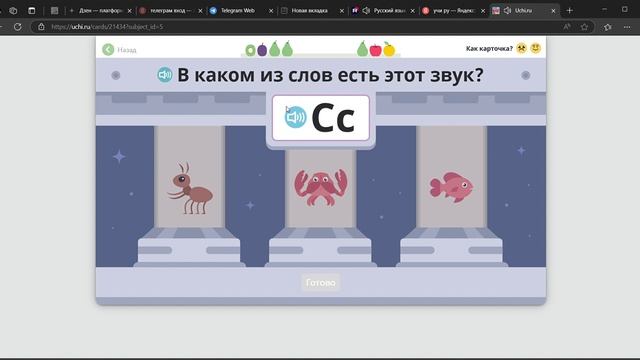
Task: Open browser extensions icon
Action: click(608, 27)
